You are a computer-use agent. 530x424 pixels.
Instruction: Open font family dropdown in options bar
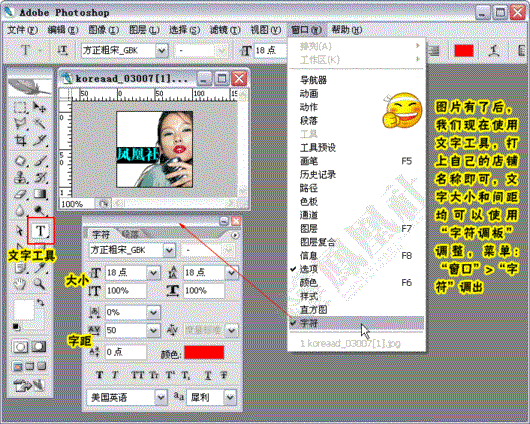(162, 51)
